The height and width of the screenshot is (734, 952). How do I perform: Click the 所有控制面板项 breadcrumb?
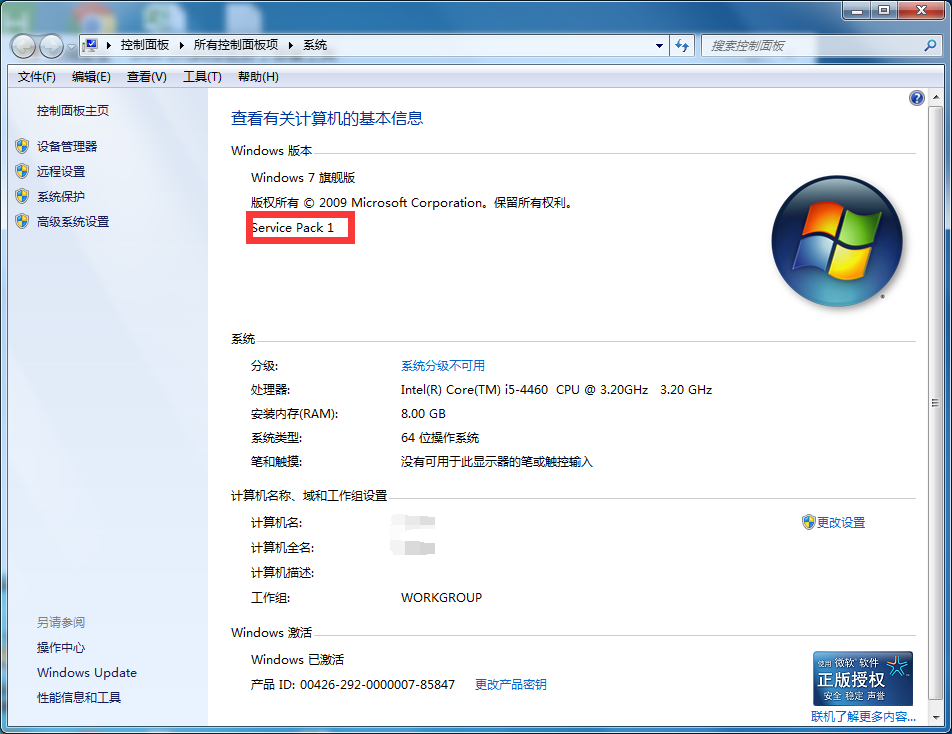point(236,45)
